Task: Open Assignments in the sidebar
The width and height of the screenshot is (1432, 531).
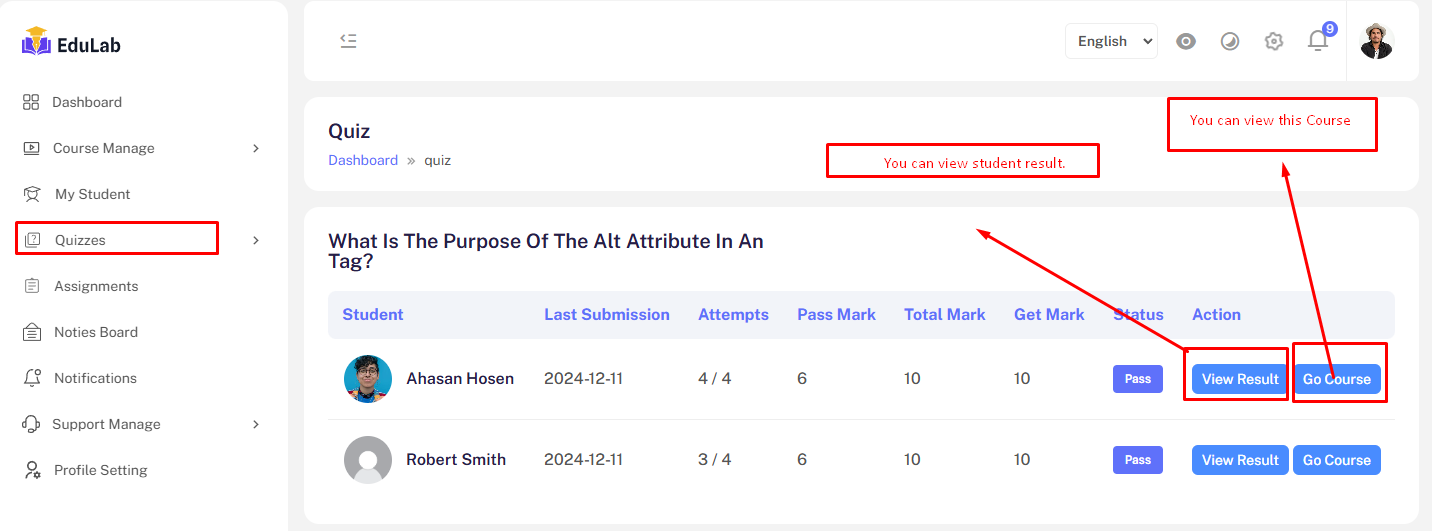Action: click(96, 286)
